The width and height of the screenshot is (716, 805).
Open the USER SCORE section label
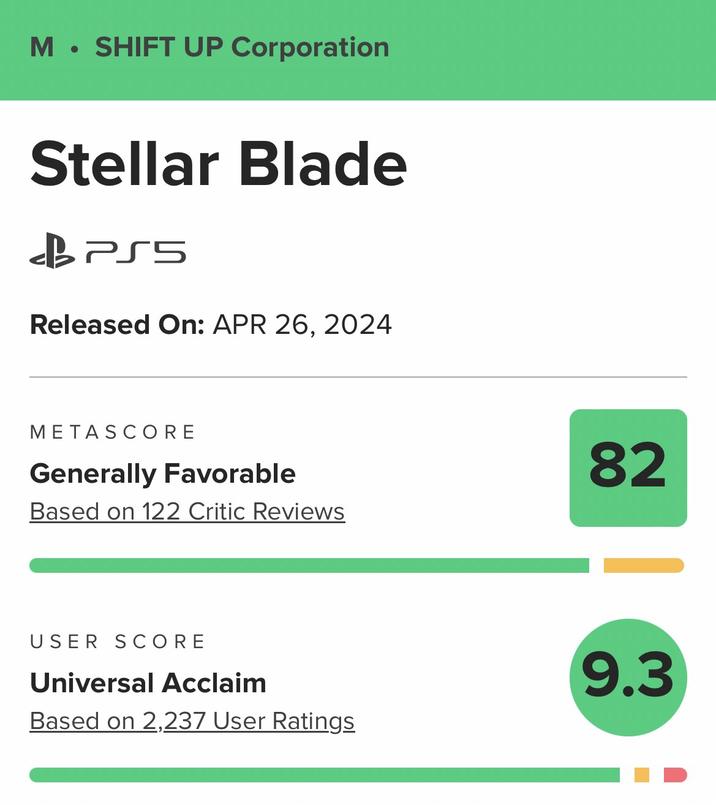pyautogui.click(x=118, y=640)
